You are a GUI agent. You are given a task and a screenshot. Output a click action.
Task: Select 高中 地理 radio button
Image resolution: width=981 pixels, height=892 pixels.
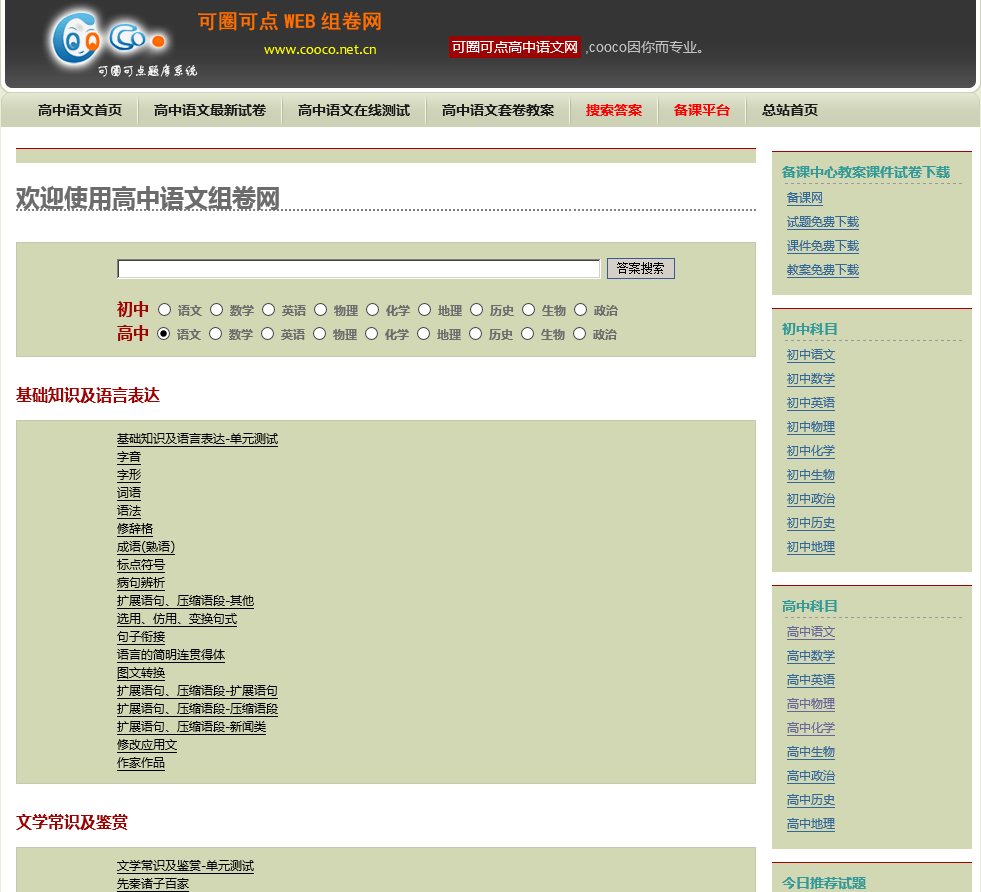click(423, 333)
